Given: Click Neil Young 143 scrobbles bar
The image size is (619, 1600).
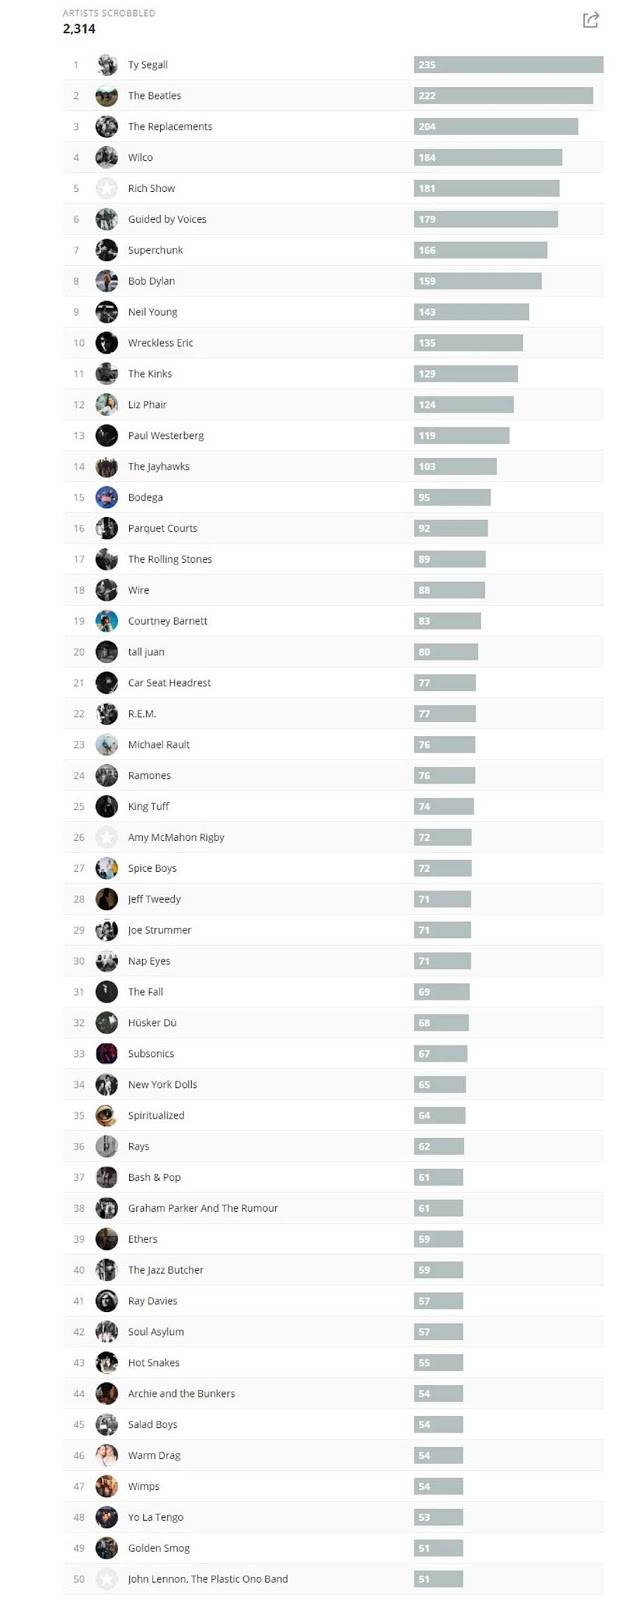Looking at the screenshot, I should (471, 312).
